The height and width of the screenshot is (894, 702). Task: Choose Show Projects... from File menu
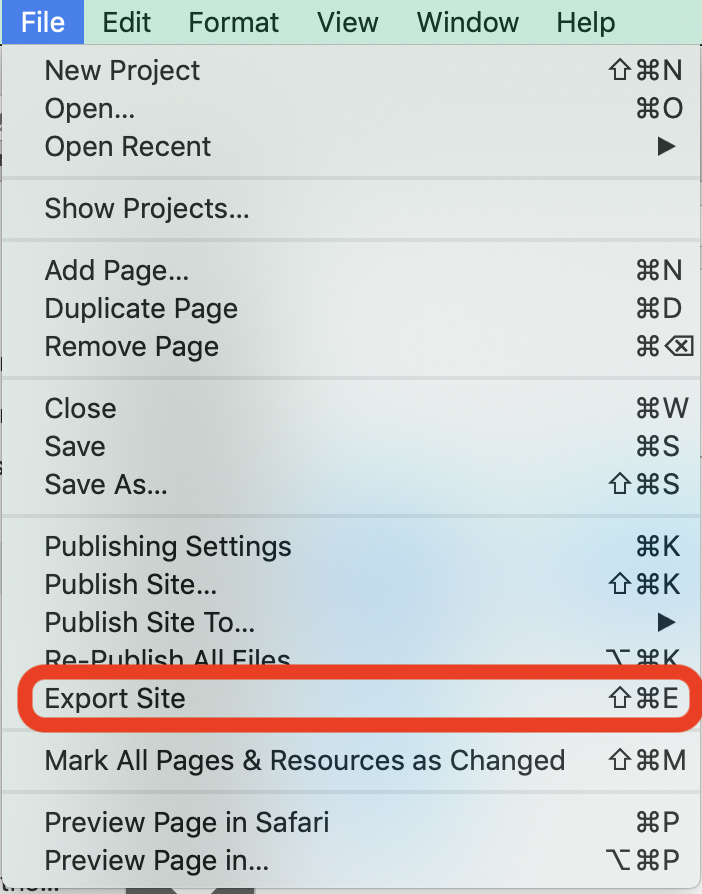(x=147, y=209)
